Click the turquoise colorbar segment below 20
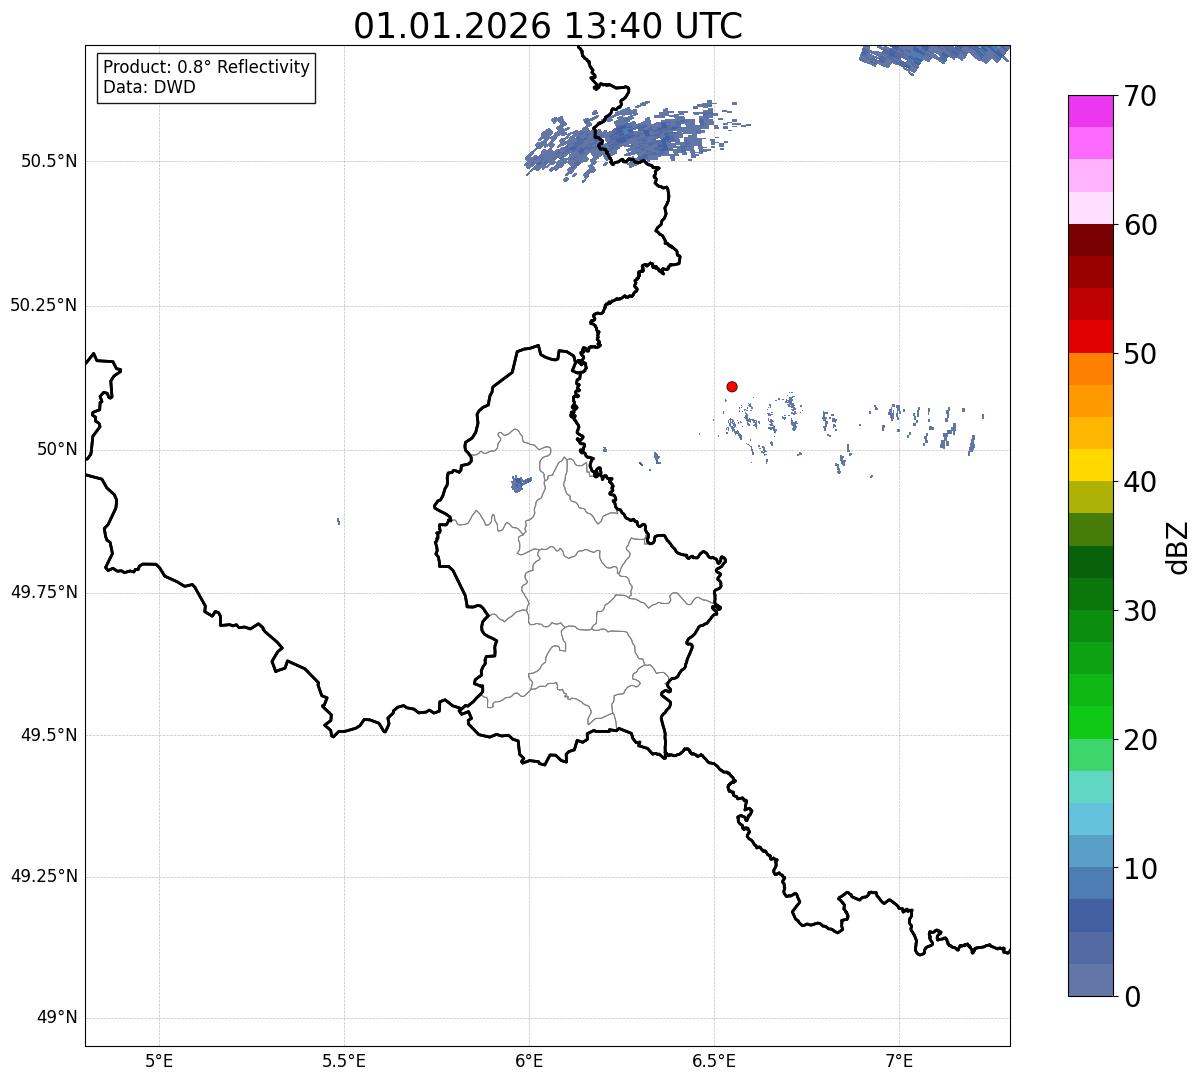 1091,787
